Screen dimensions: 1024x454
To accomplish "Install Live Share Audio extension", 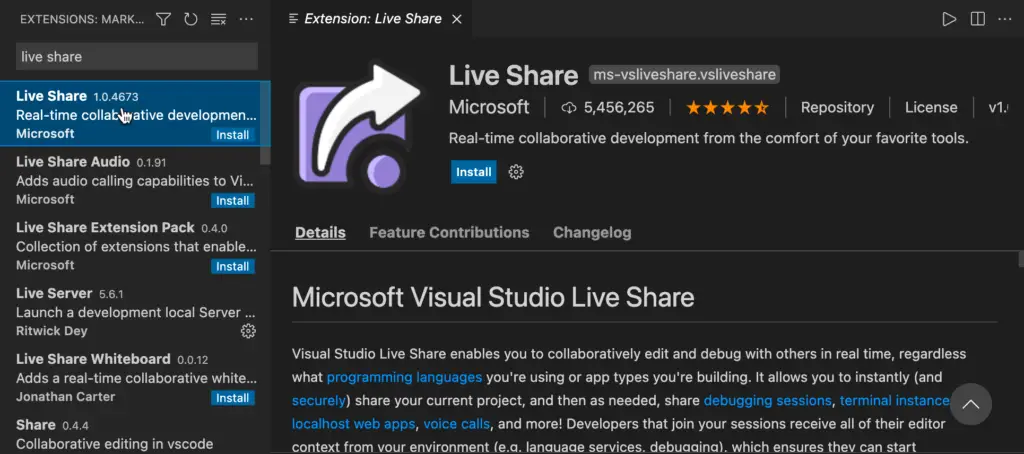I will 232,201.
